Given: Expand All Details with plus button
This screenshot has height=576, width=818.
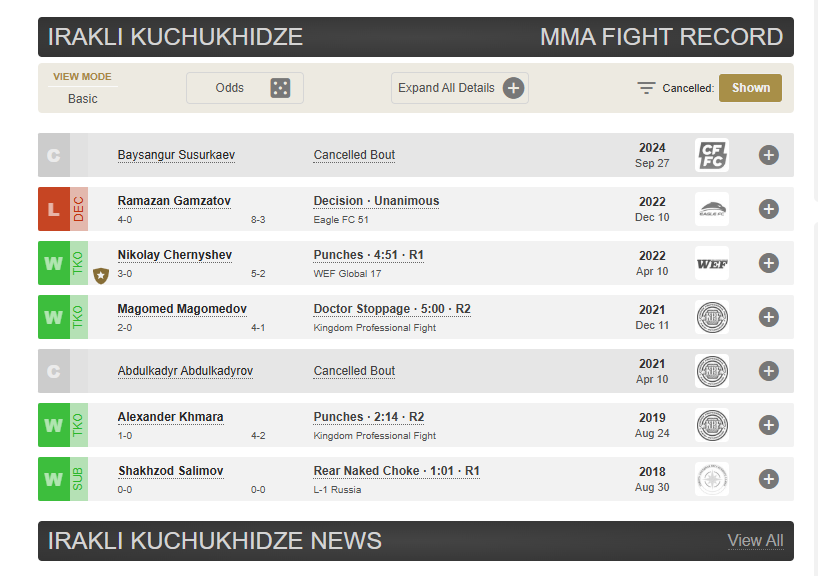Looking at the screenshot, I should pyautogui.click(x=513, y=88).
